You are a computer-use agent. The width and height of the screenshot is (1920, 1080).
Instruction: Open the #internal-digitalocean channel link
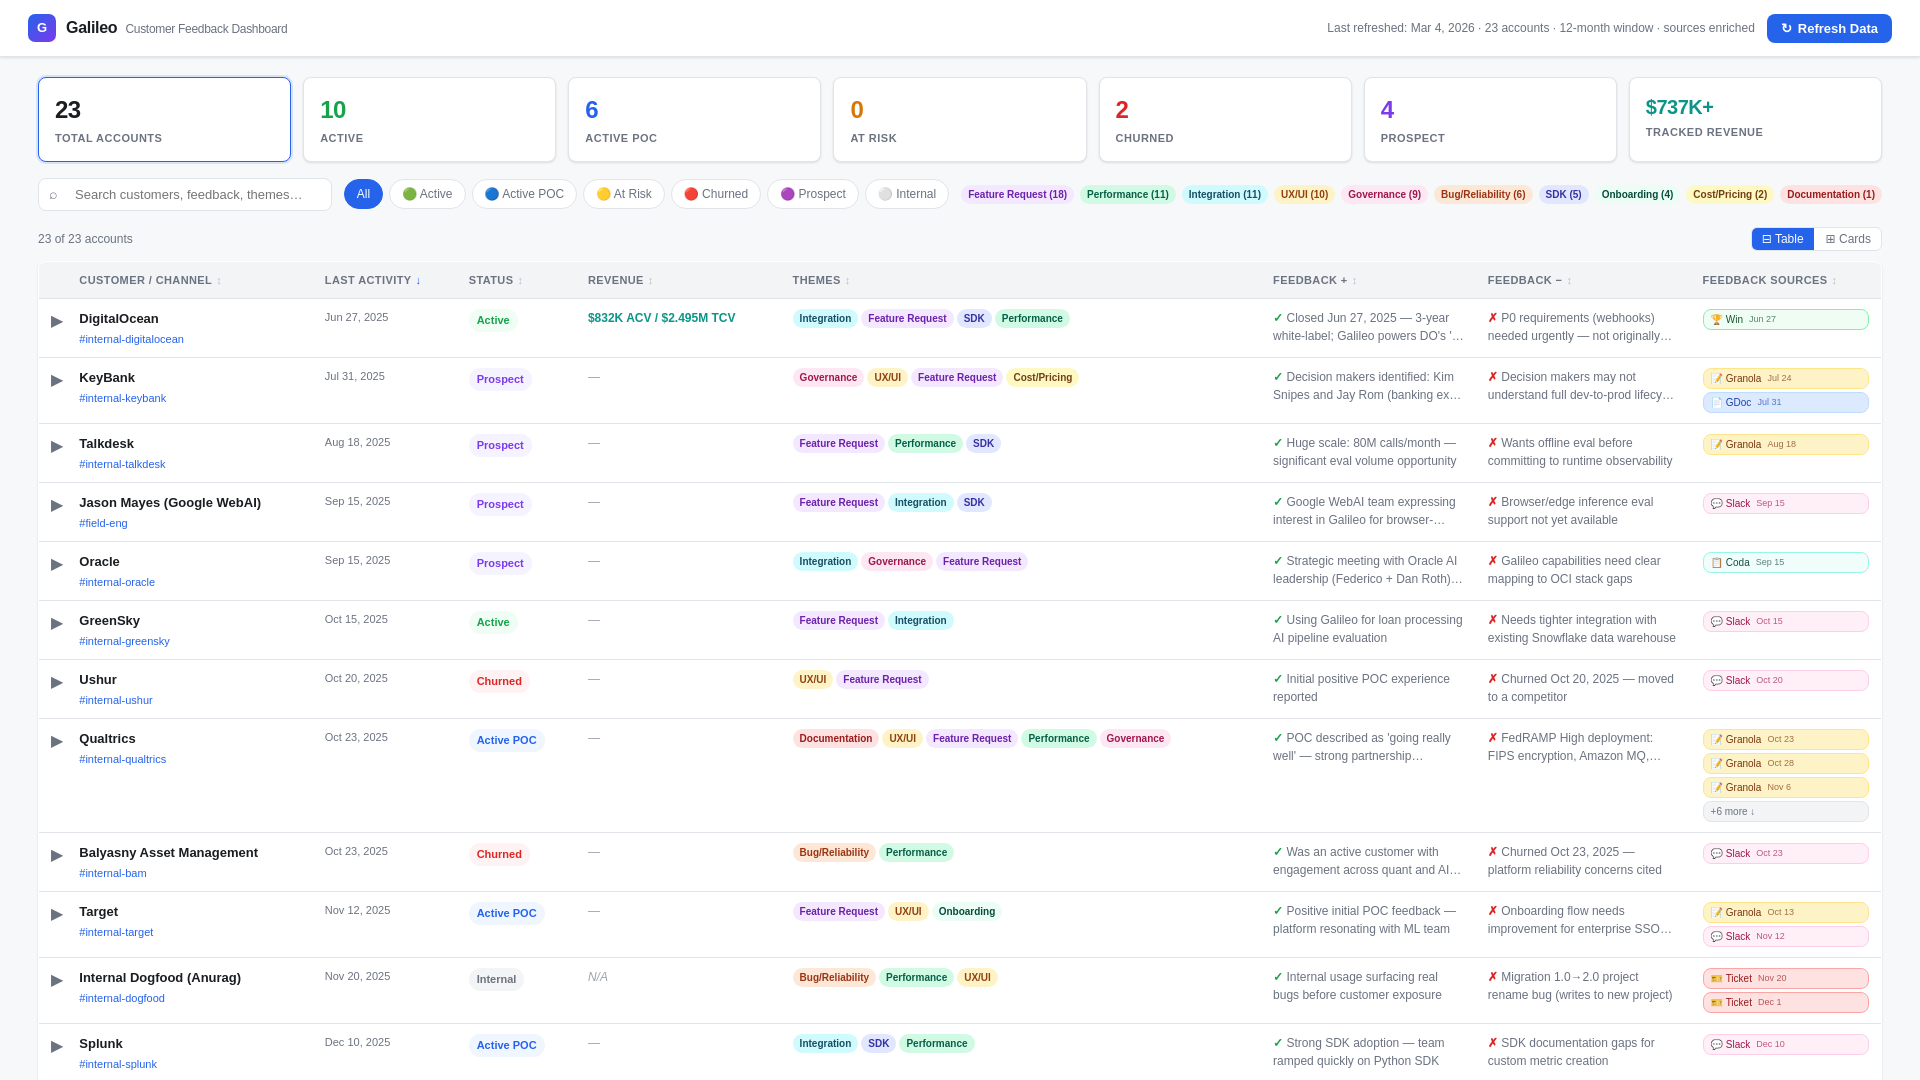pyautogui.click(x=131, y=339)
